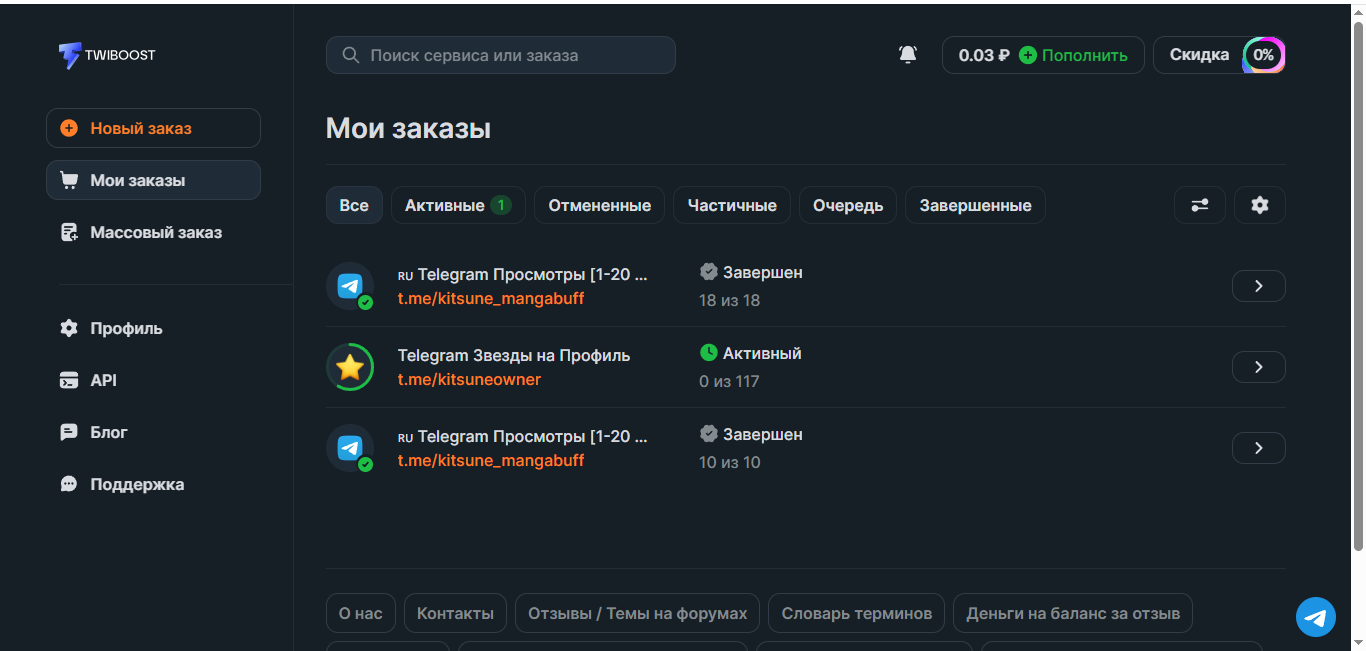This screenshot has width=1366, height=651.
Task: Expand first order with 18 из 18
Action: [1258, 286]
